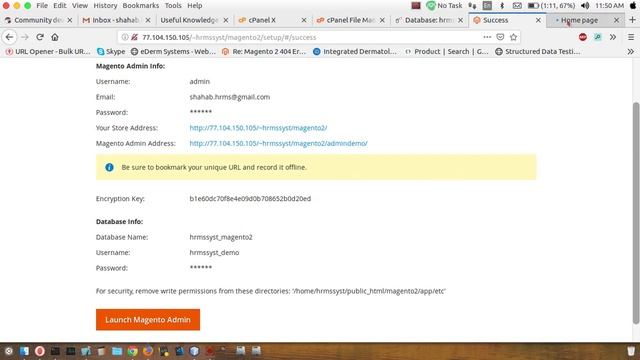Open the Adblock Plus extension icon
Screen dimensions: 640x360
click(582, 37)
